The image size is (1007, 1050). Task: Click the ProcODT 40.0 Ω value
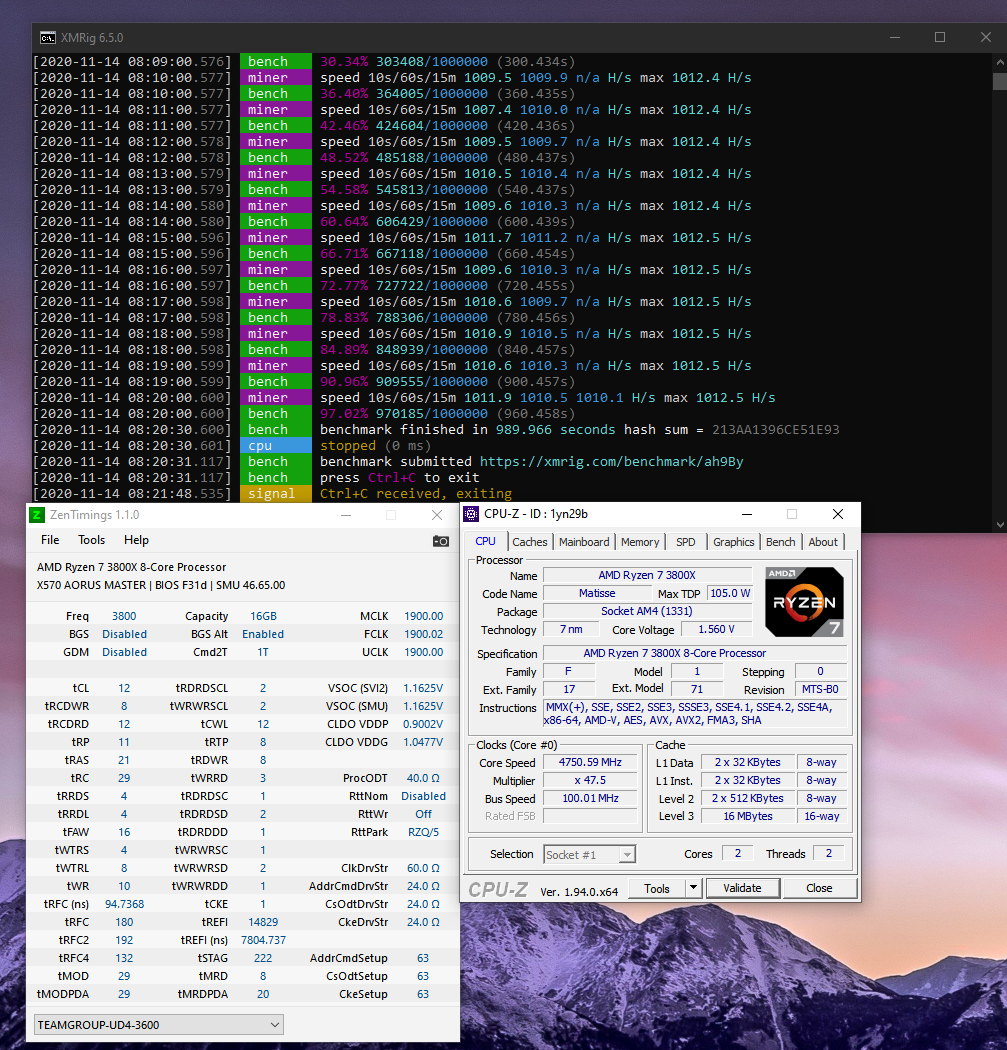click(423, 778)
